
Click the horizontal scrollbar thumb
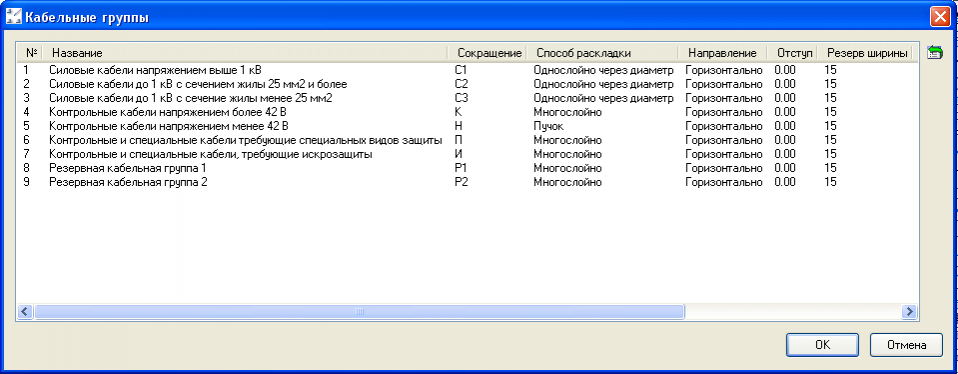[x=359, y=312]
